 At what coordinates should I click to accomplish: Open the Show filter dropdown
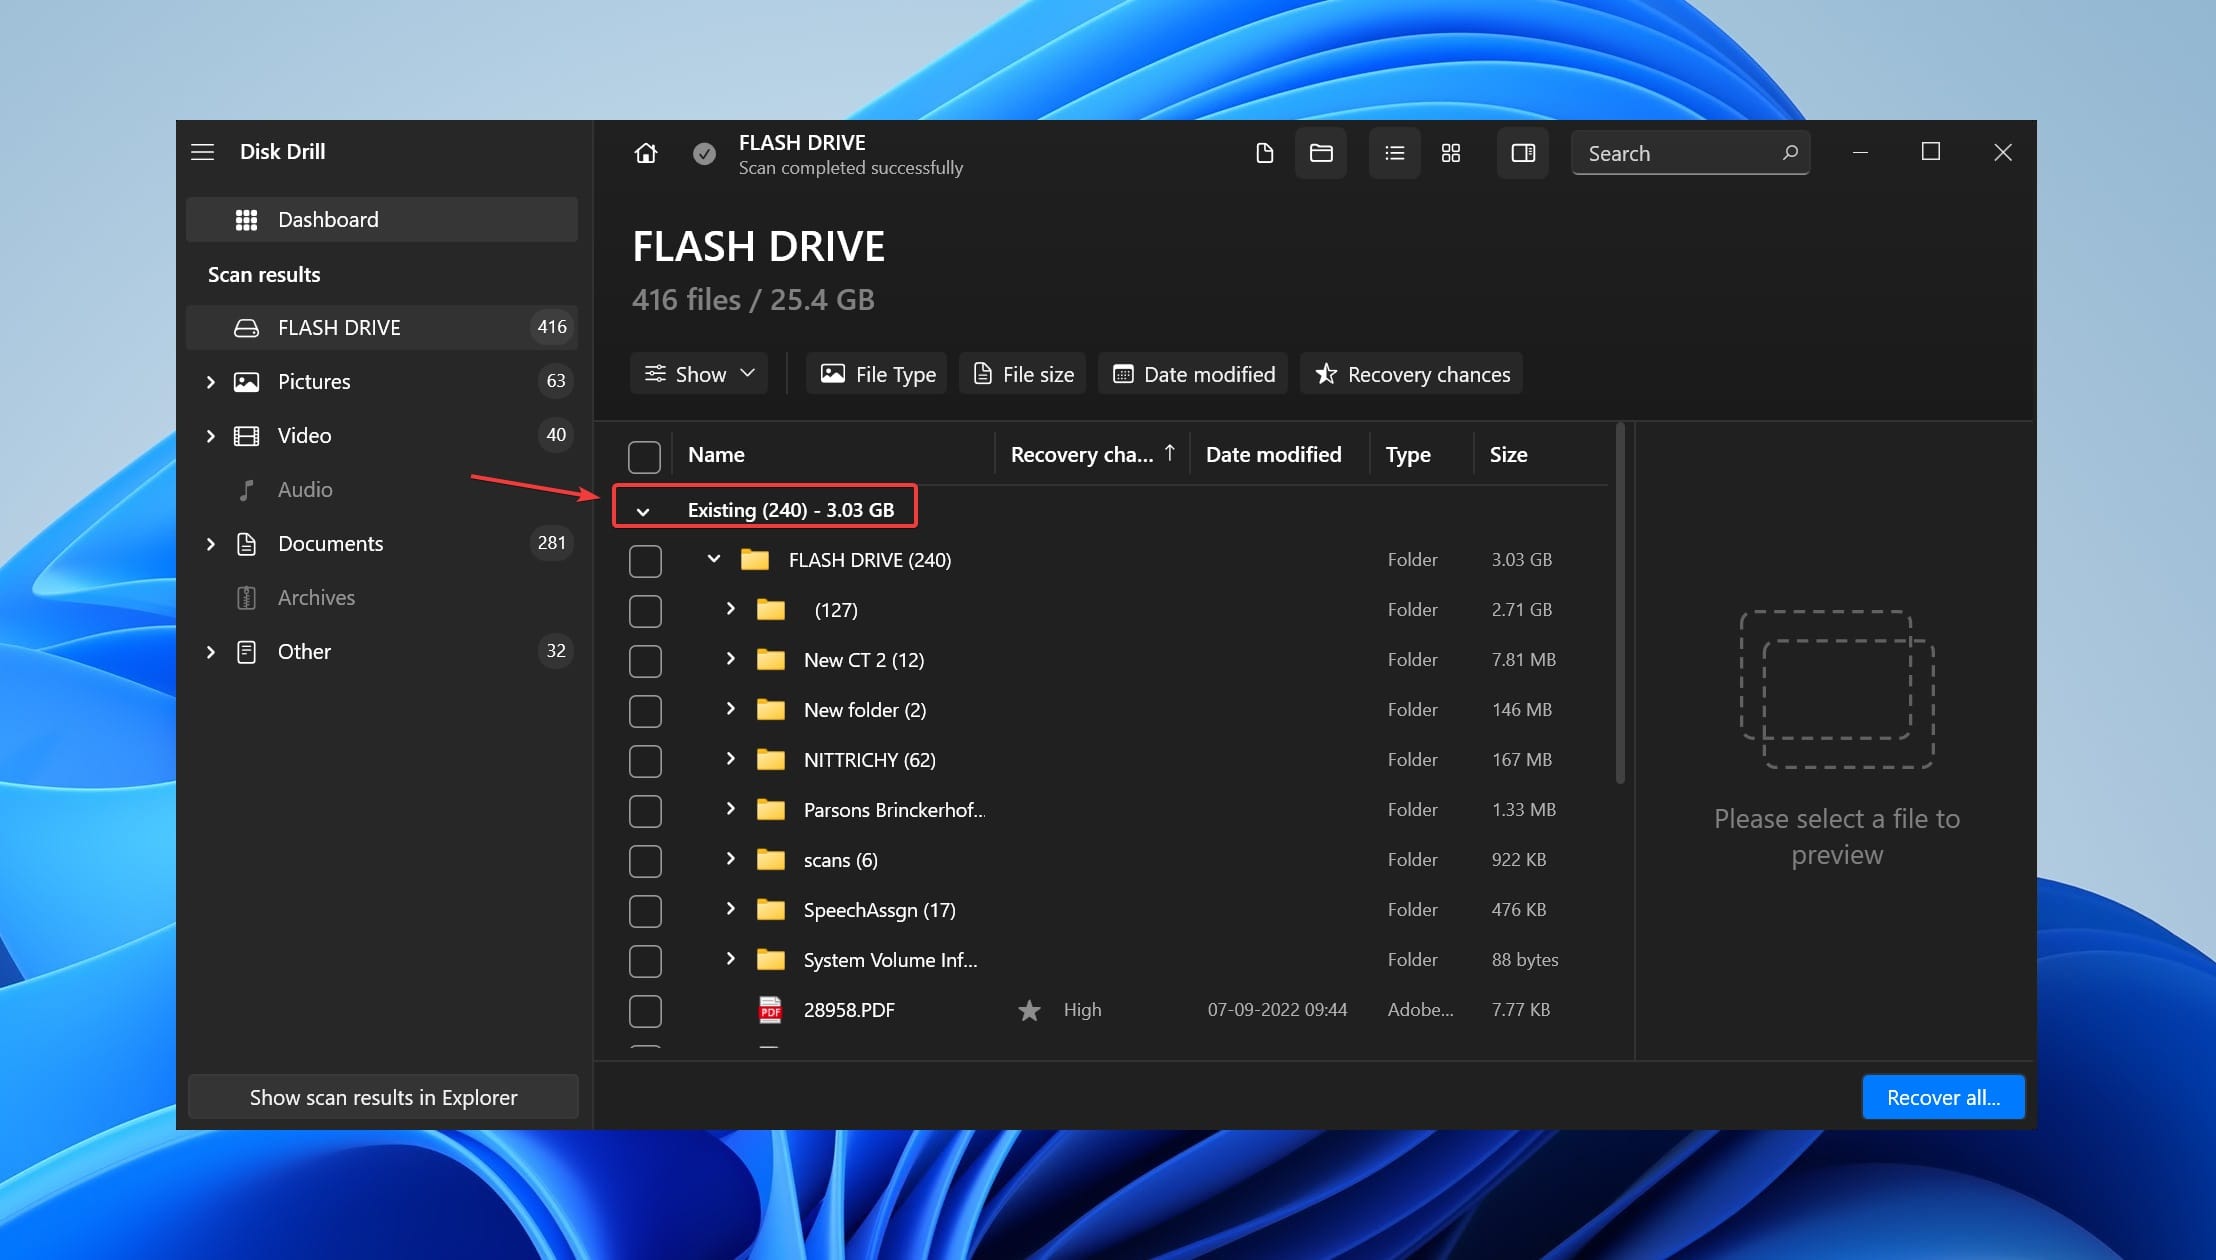point(699,374)
